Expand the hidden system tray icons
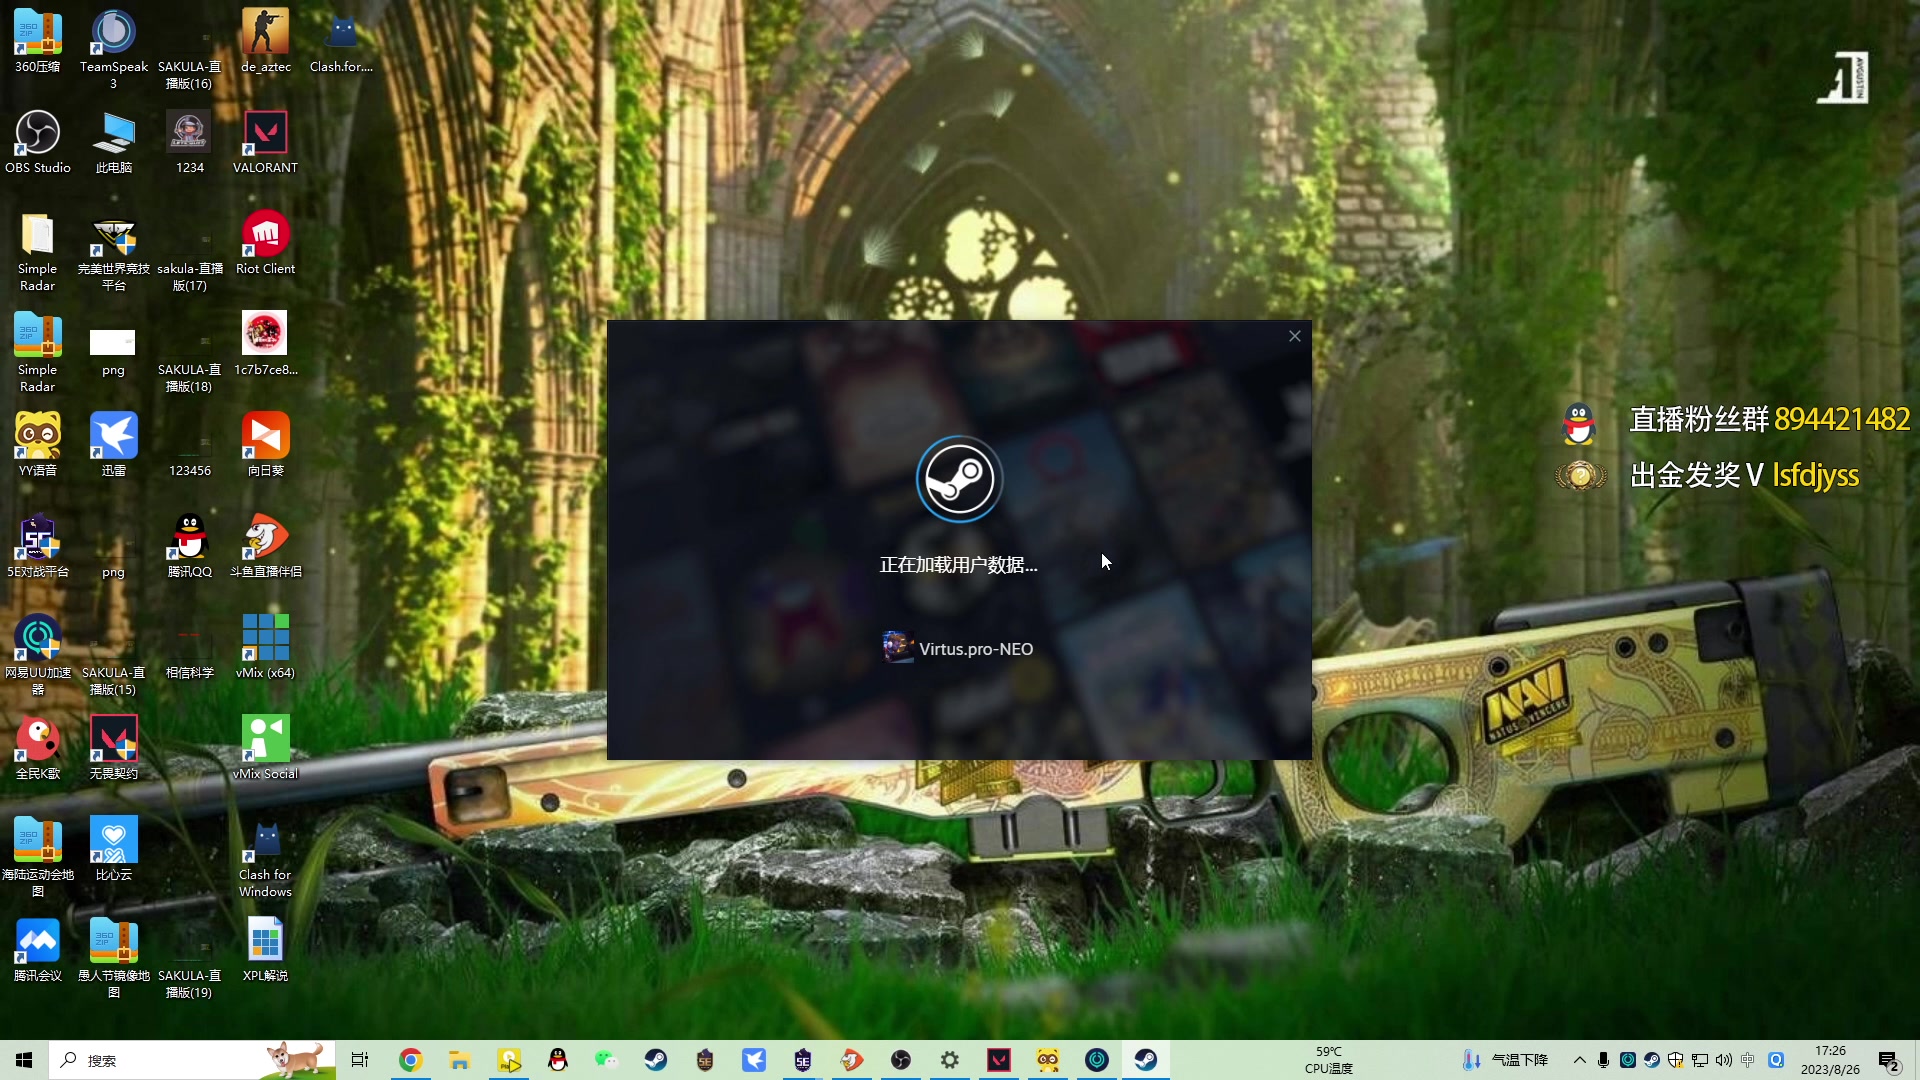 (1579, 1060)
